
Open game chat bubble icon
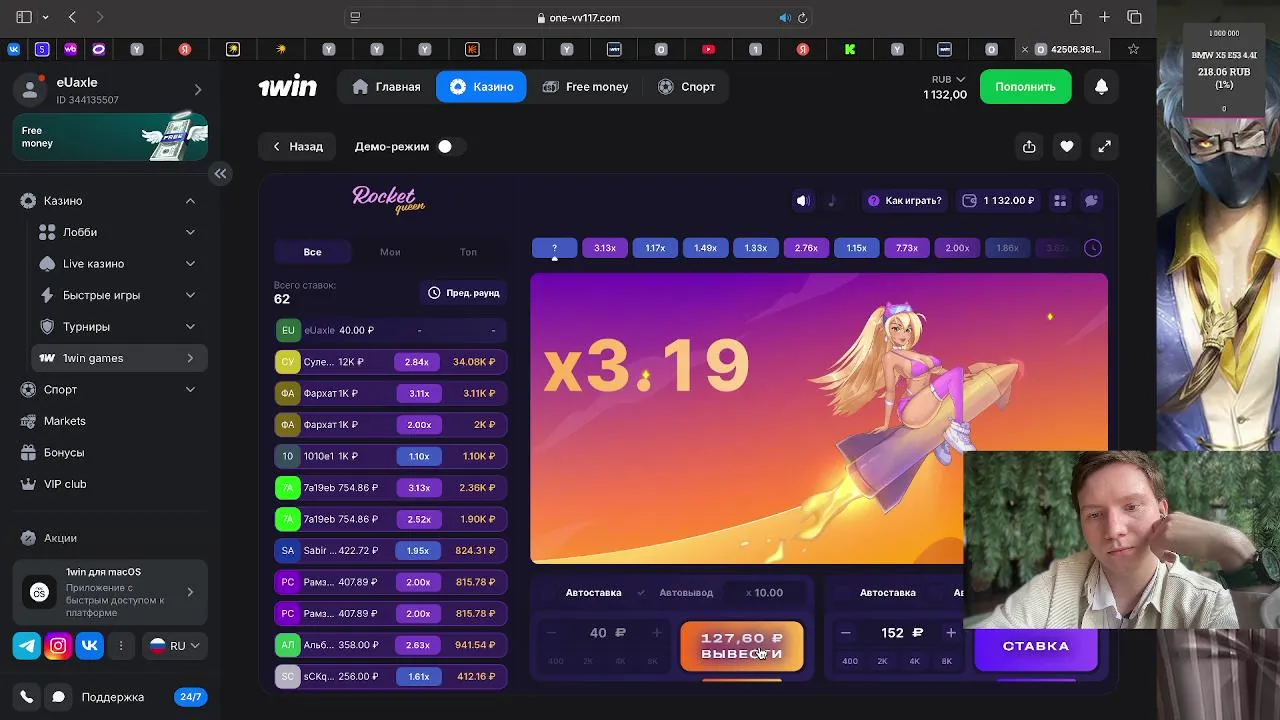(x=1091, y=201)
